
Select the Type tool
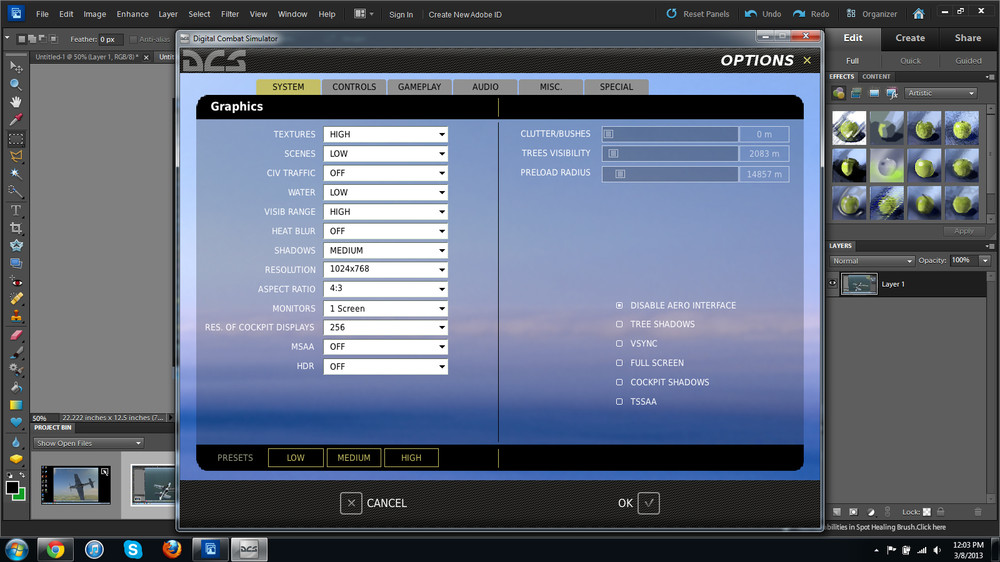pos(16,210)
